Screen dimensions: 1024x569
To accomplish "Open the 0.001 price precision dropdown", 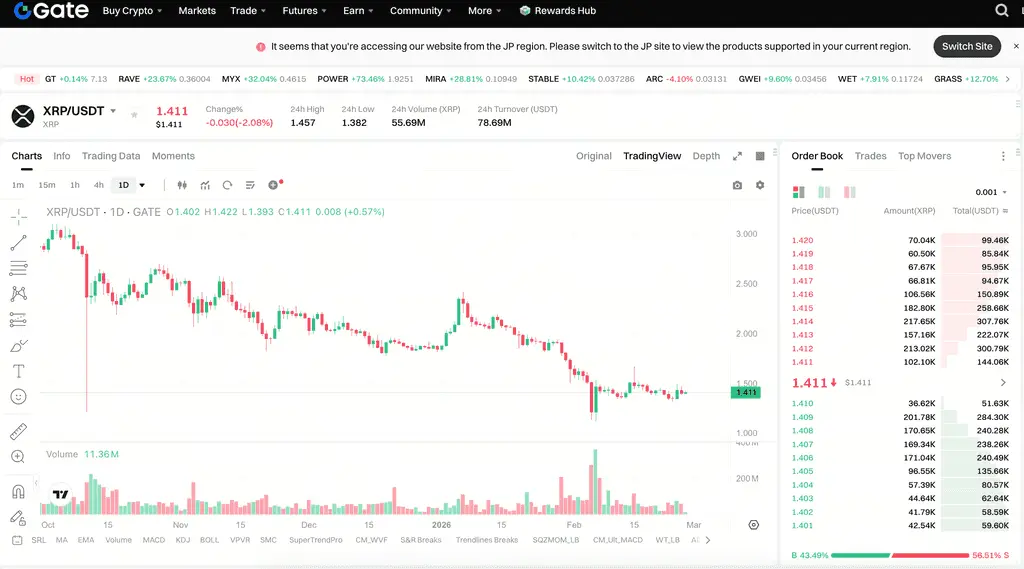I will tap(991, 192).
